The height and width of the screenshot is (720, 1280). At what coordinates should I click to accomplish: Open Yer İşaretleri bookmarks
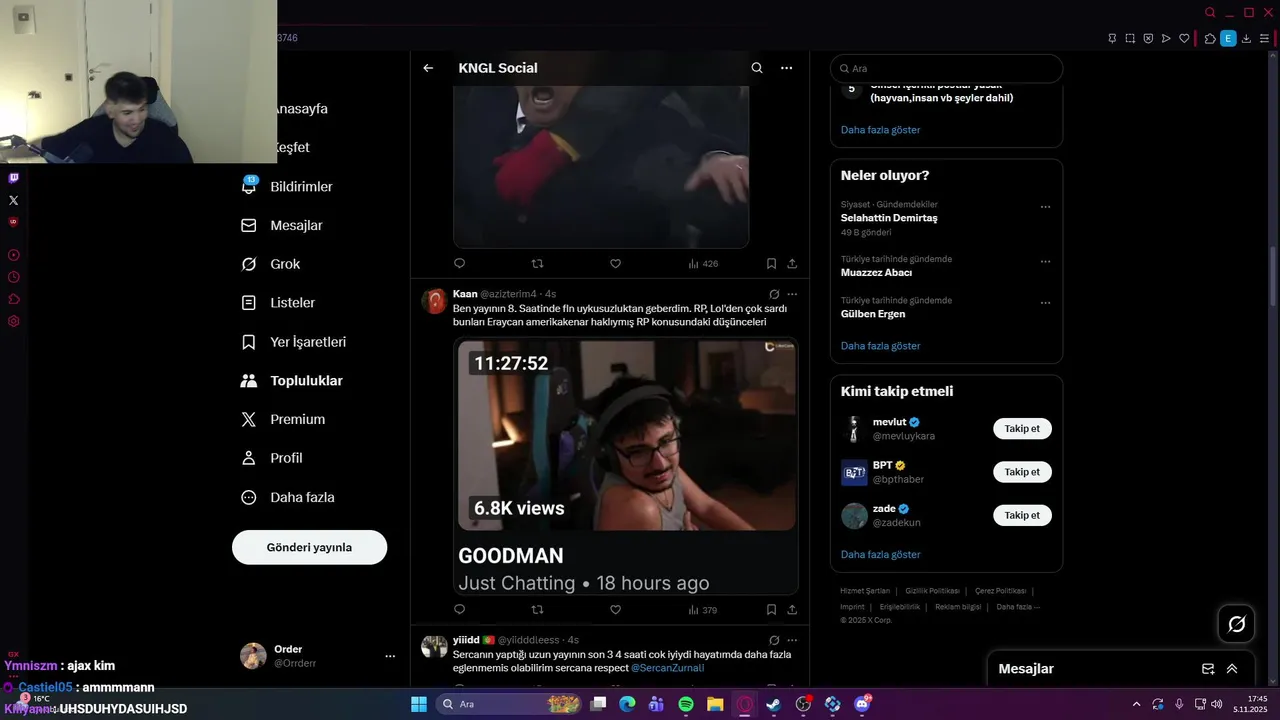pyautogui.click(x=294, y=342)
